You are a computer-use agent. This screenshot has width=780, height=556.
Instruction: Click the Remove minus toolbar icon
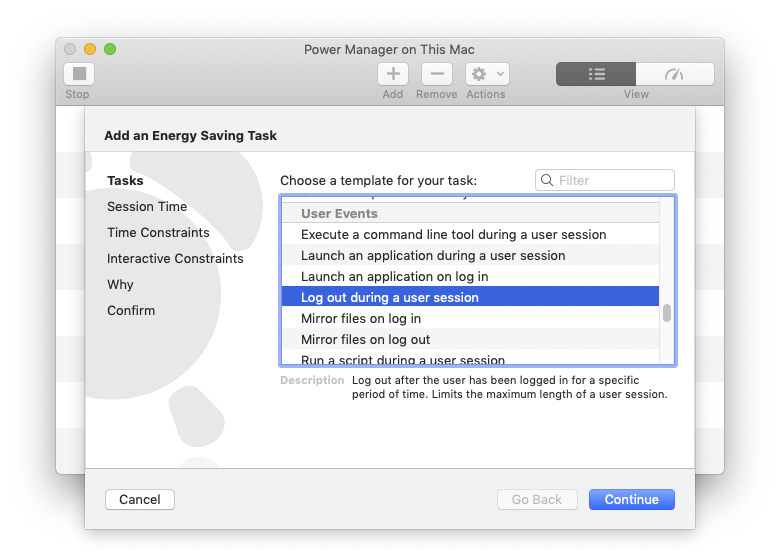437,74
